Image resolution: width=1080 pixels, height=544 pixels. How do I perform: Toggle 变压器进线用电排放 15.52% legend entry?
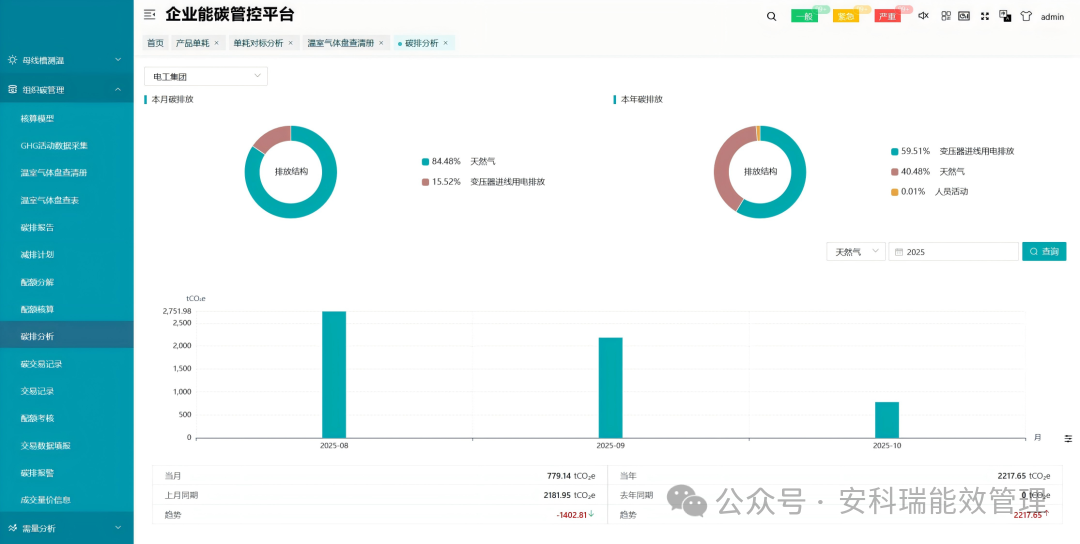484,182
